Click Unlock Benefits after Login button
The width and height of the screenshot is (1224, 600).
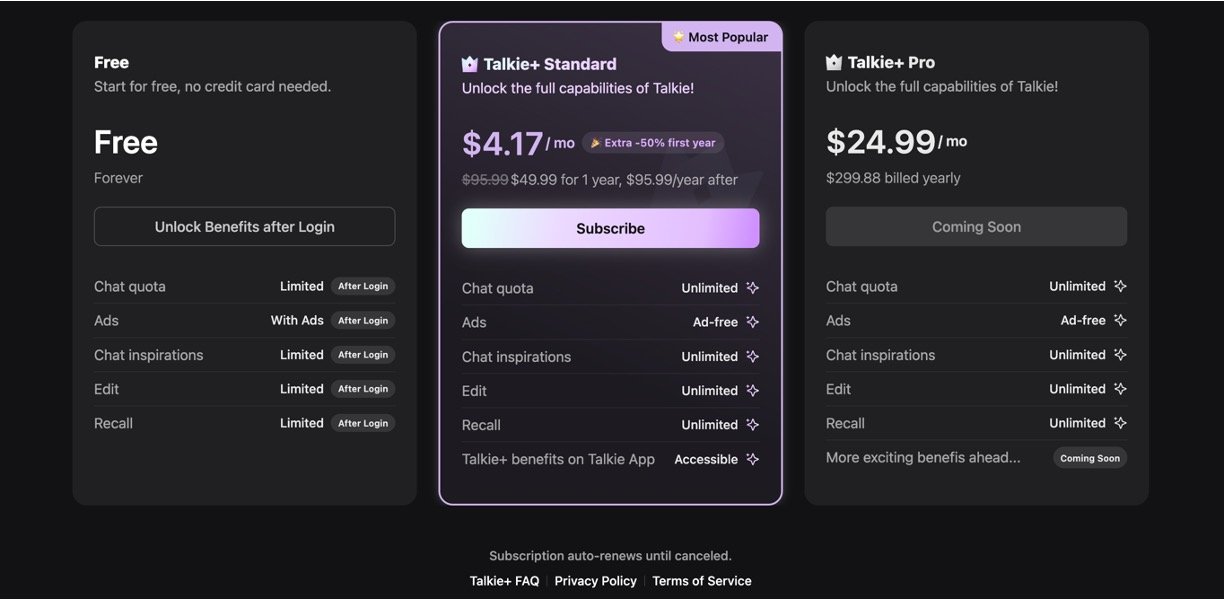tap(244, 227)
